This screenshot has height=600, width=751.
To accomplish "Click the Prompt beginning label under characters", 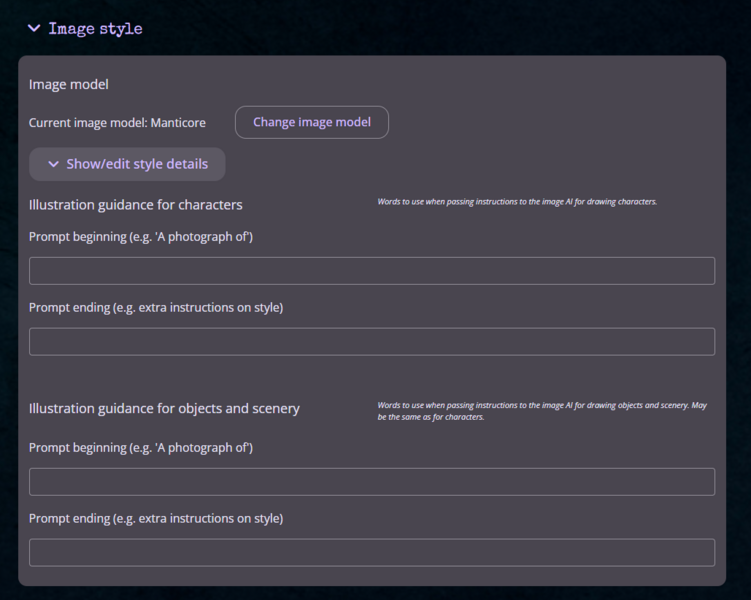I will [141, 237].
